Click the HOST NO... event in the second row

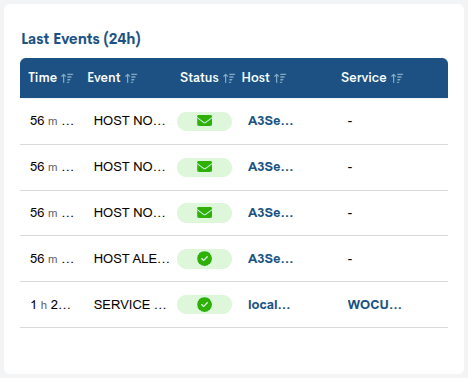click(x=130, y=166)
